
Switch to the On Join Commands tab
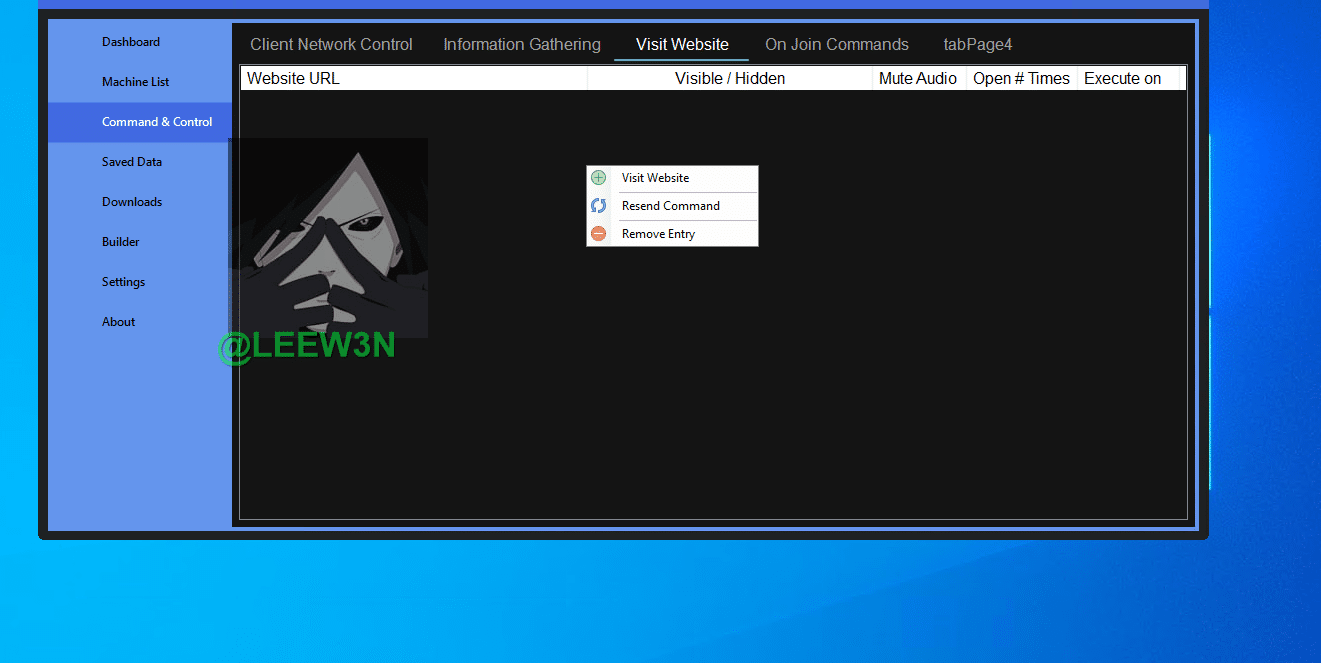pyautogui.click(x=837, y=44)
